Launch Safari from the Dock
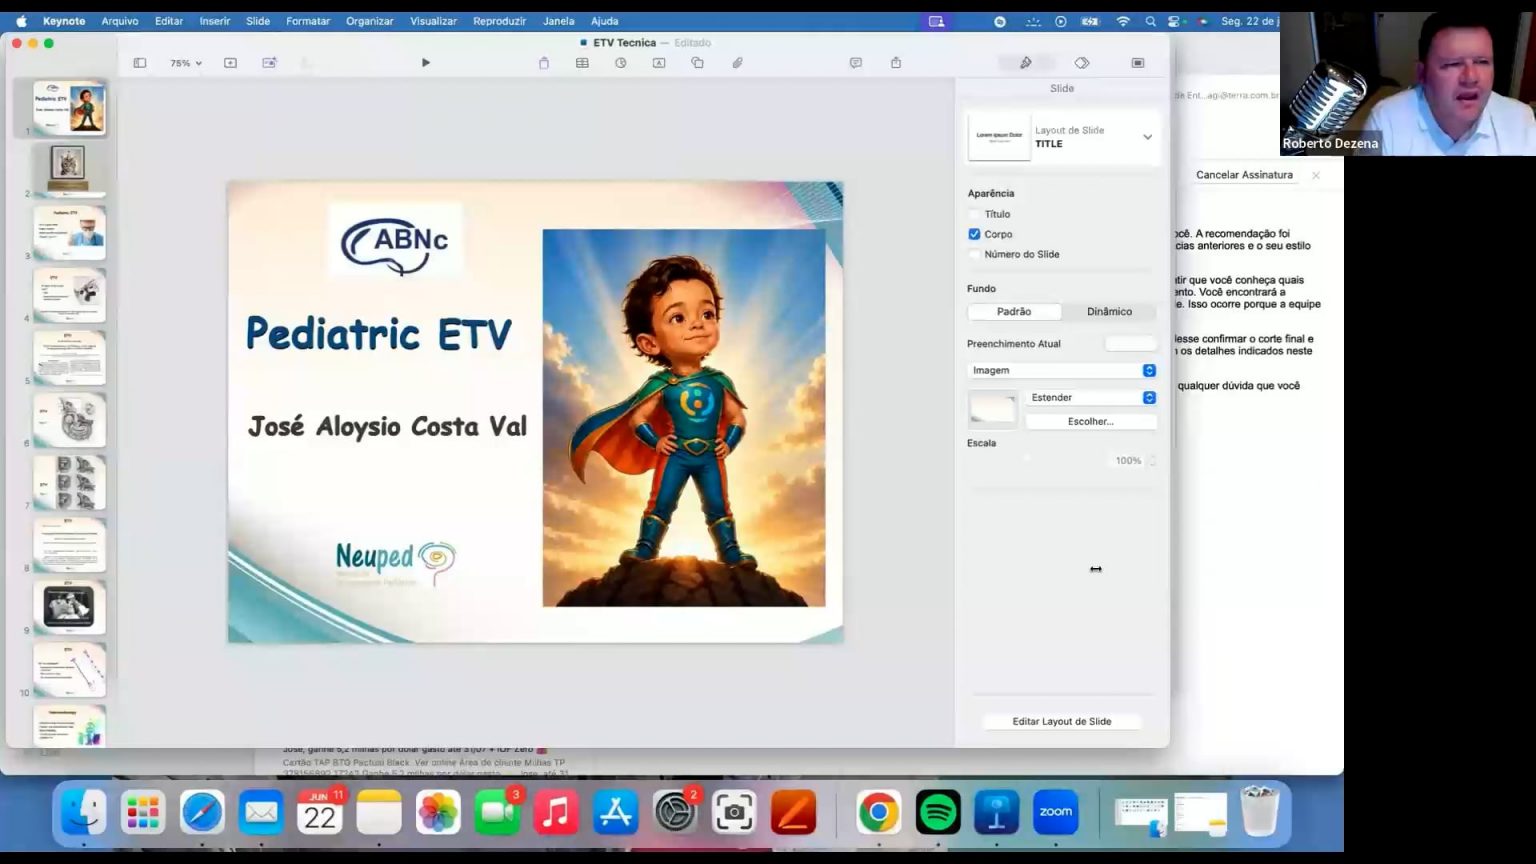The height and width of the screenshot is (864, 1536). point(202,812)
